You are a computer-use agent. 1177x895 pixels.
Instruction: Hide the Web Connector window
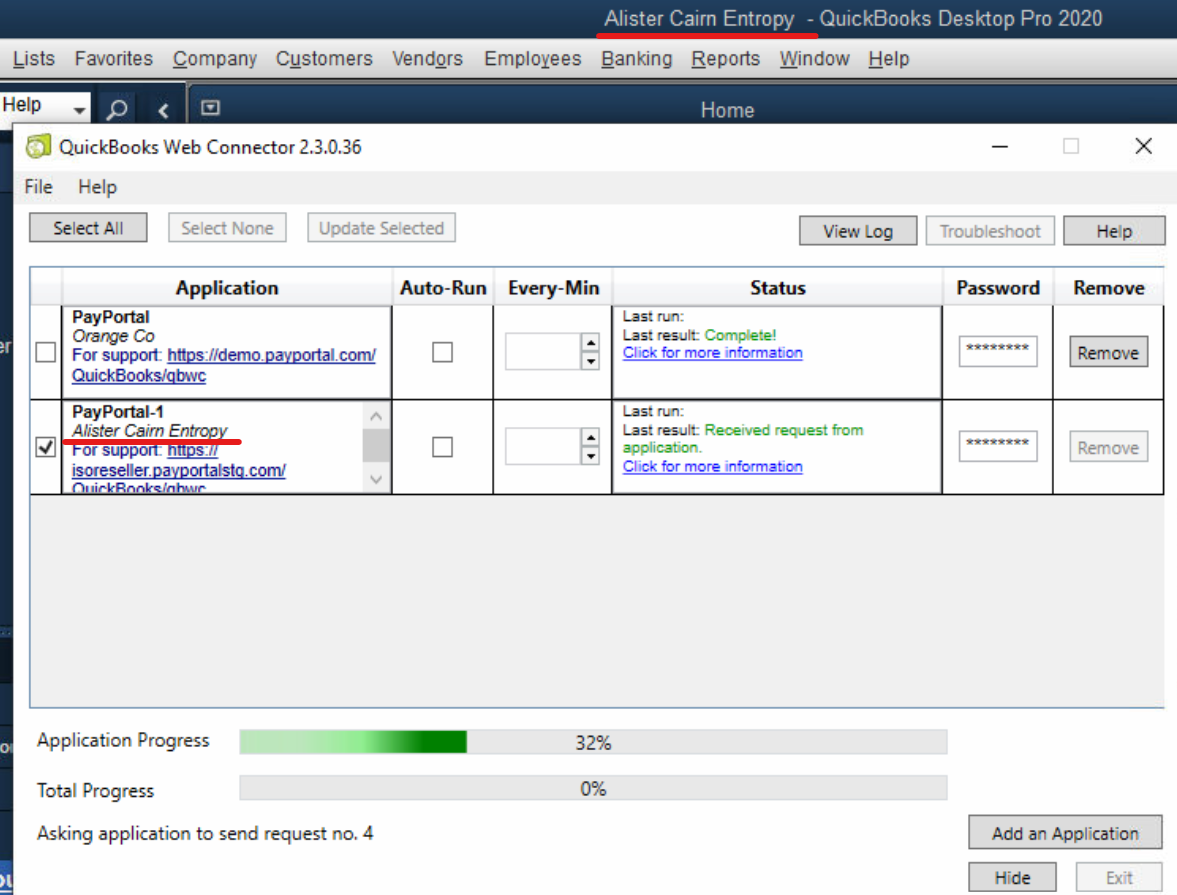click(x=1012, y=877)
